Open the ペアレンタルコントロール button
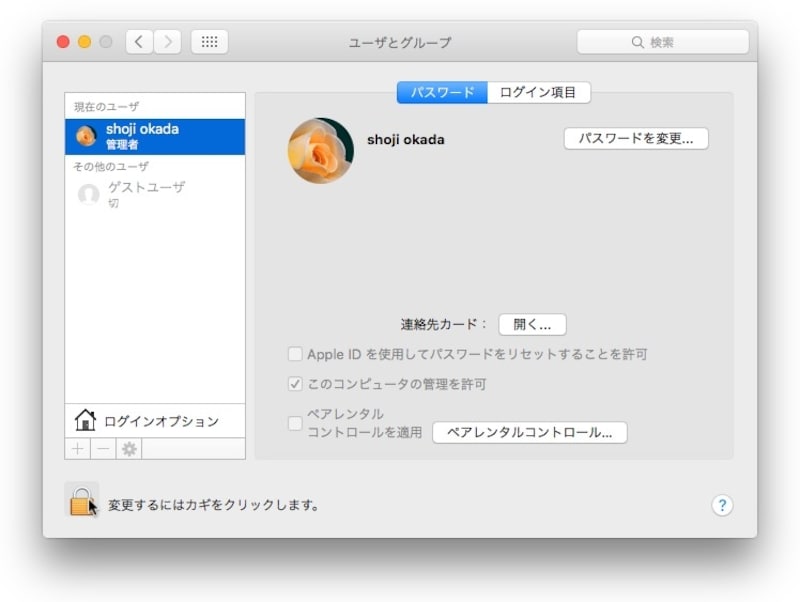The width and height of the screenshot is (800, 602). [x=529, y=433]
